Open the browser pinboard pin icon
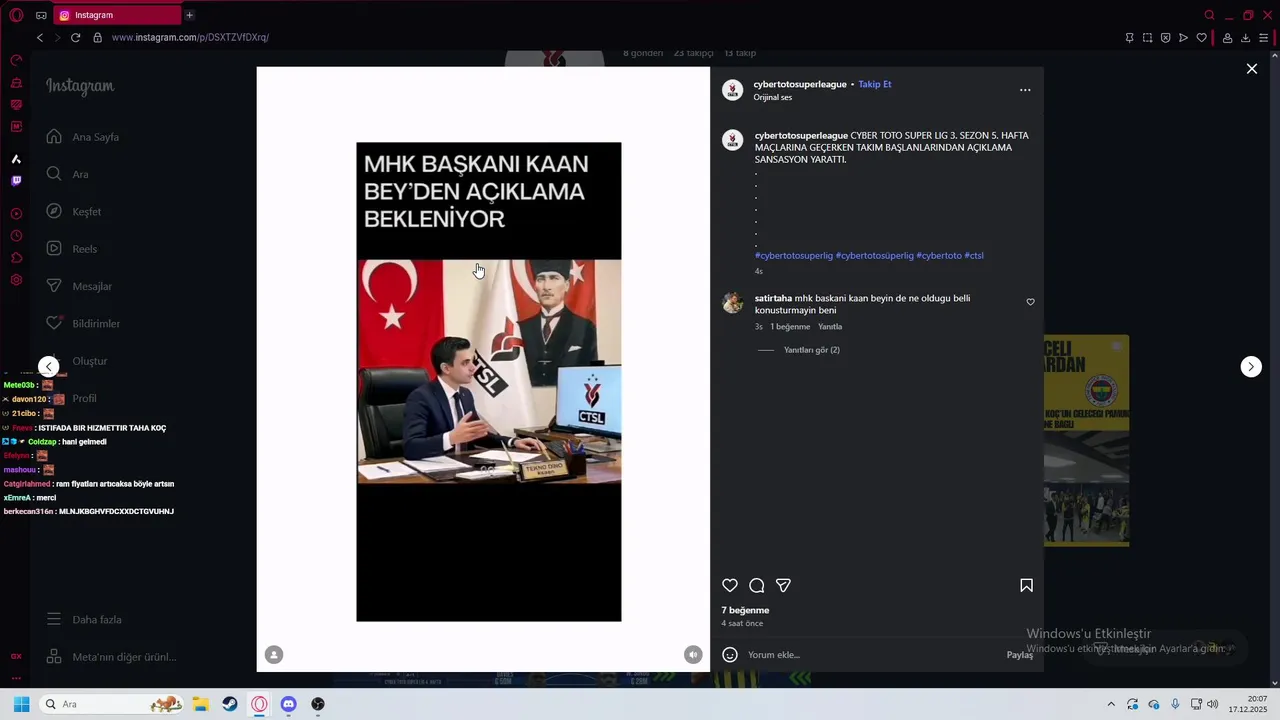Viewport: 1280px width, 720px height. point(1129,38)
